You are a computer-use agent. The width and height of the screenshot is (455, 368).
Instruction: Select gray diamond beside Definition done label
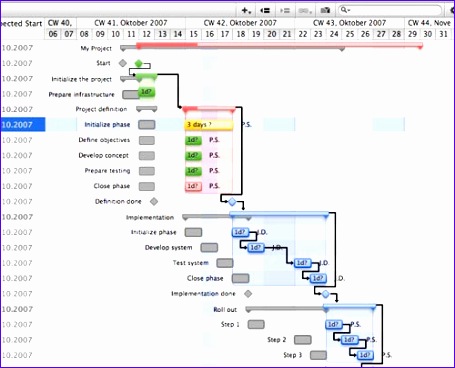[x=154, y=201]
